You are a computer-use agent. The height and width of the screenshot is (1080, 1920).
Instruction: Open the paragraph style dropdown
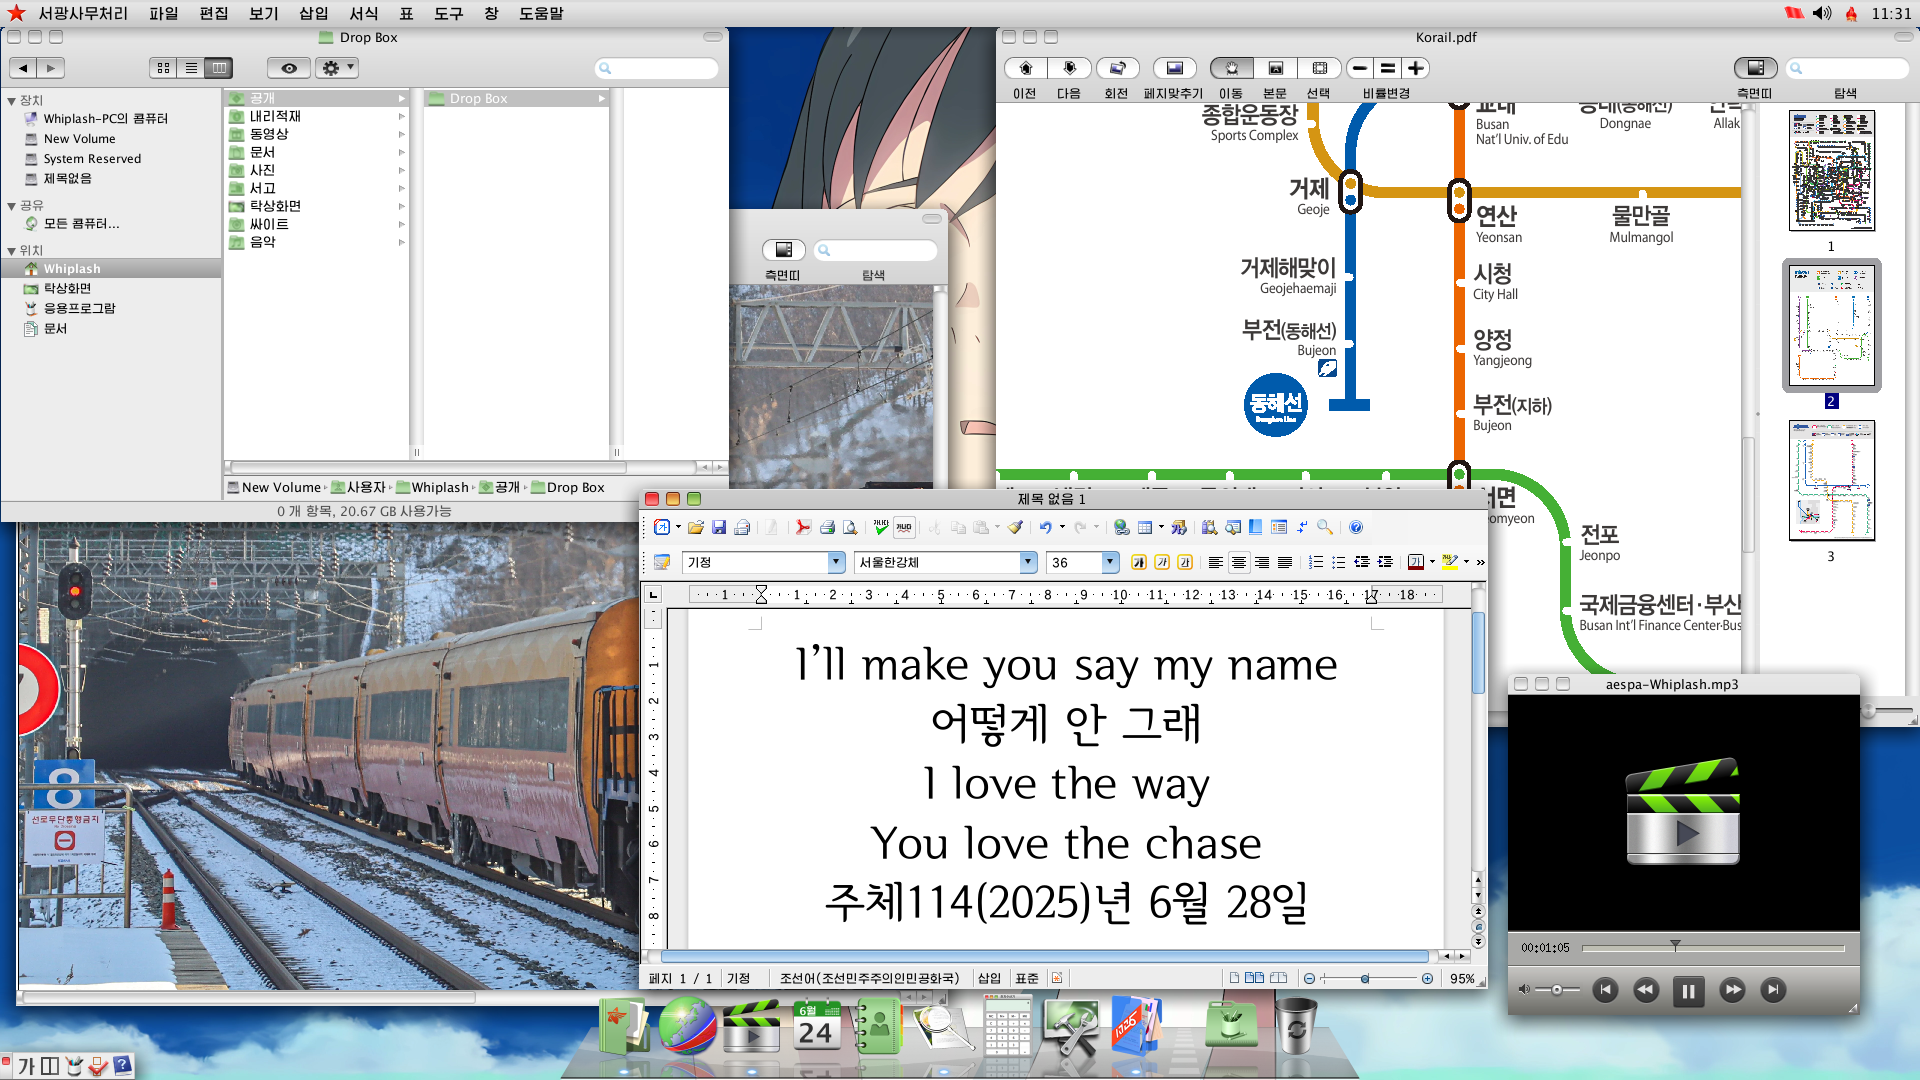click(x=836, y=562)
